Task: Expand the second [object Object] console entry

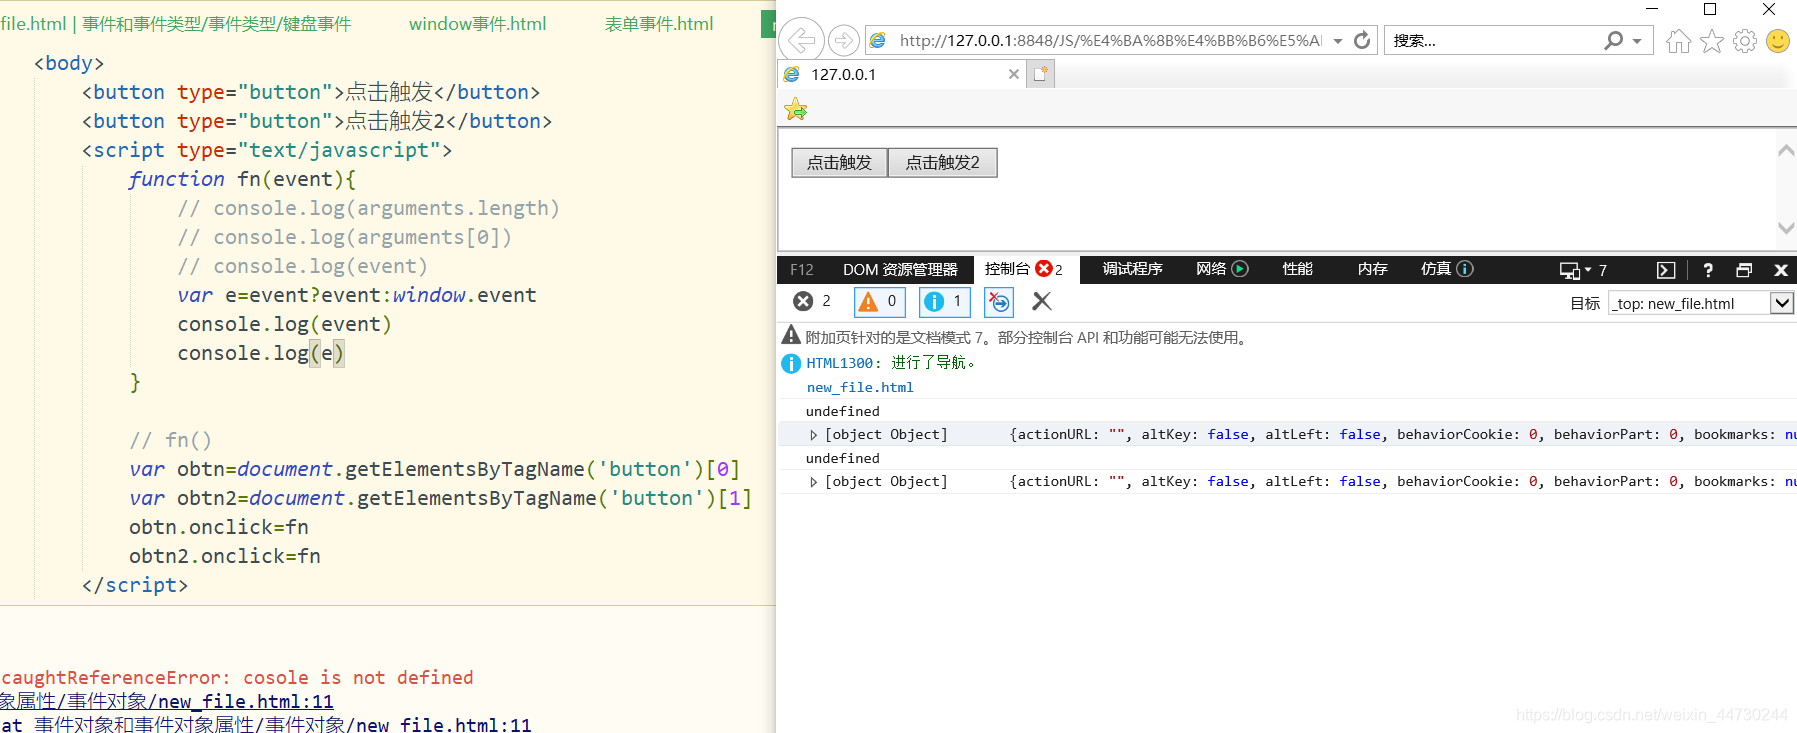Action: point(813,482)
